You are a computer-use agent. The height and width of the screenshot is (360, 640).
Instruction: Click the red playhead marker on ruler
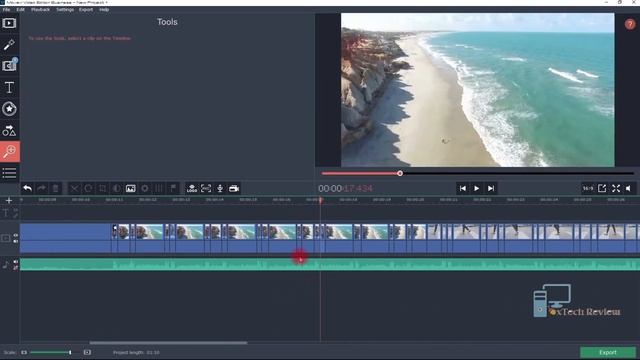321,200
